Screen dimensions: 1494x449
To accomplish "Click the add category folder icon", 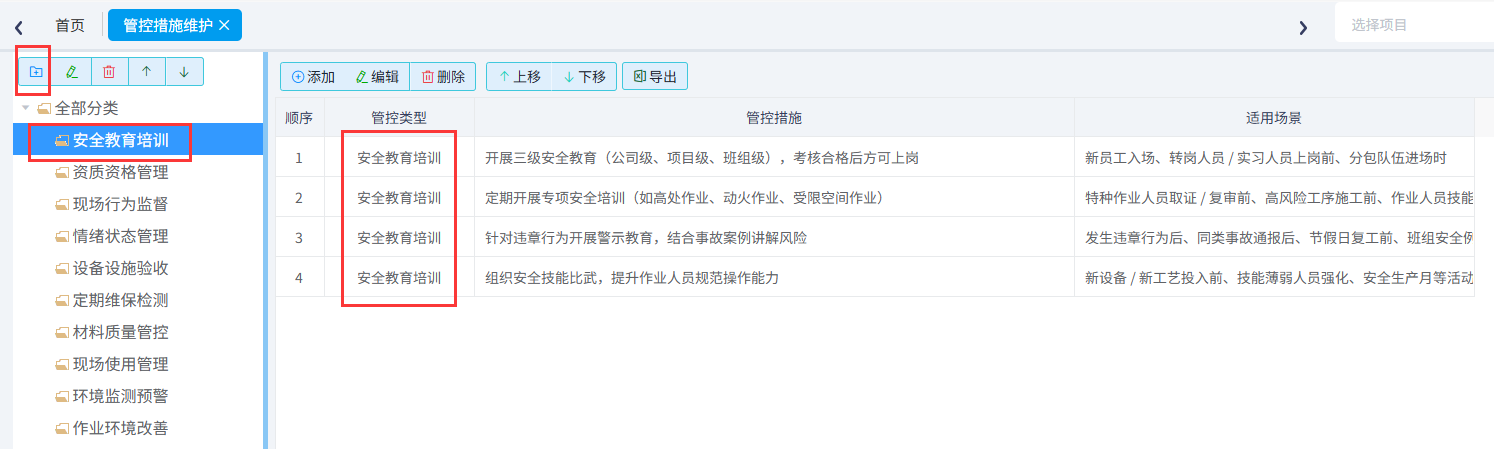I will pyautogui.click(x=36, y=72).
